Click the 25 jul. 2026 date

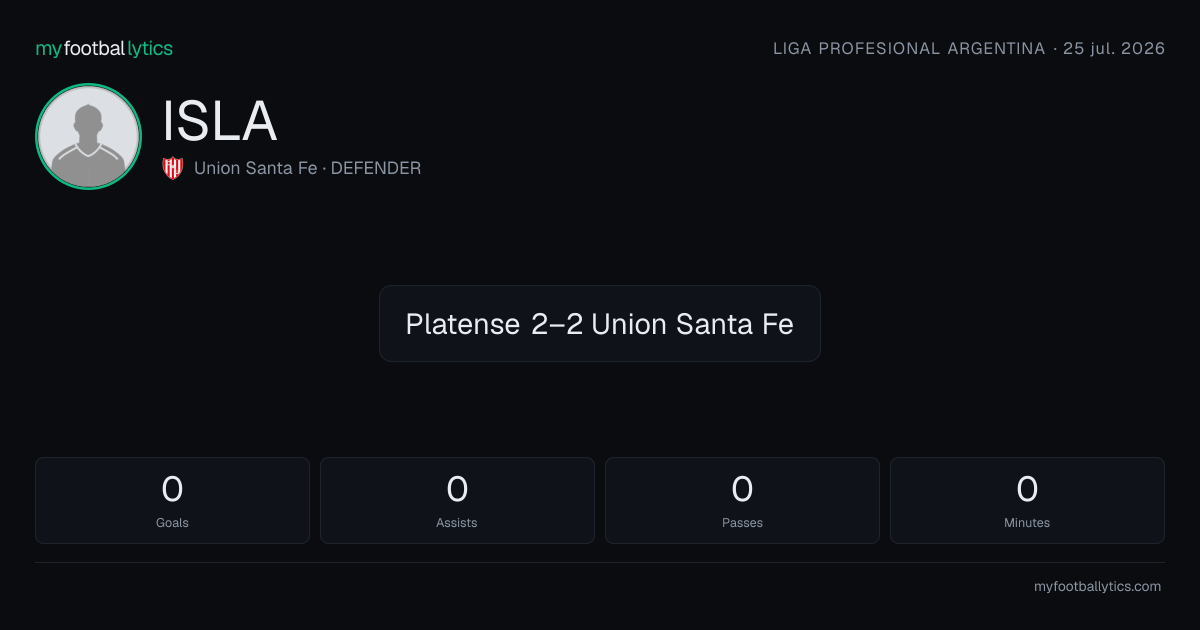pos(1114,48)
